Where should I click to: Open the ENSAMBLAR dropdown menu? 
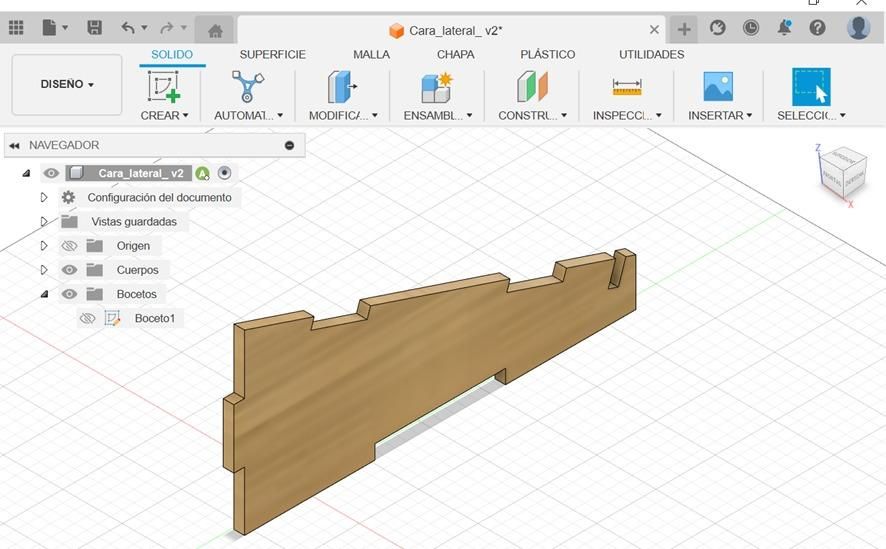tap(438, 115)
